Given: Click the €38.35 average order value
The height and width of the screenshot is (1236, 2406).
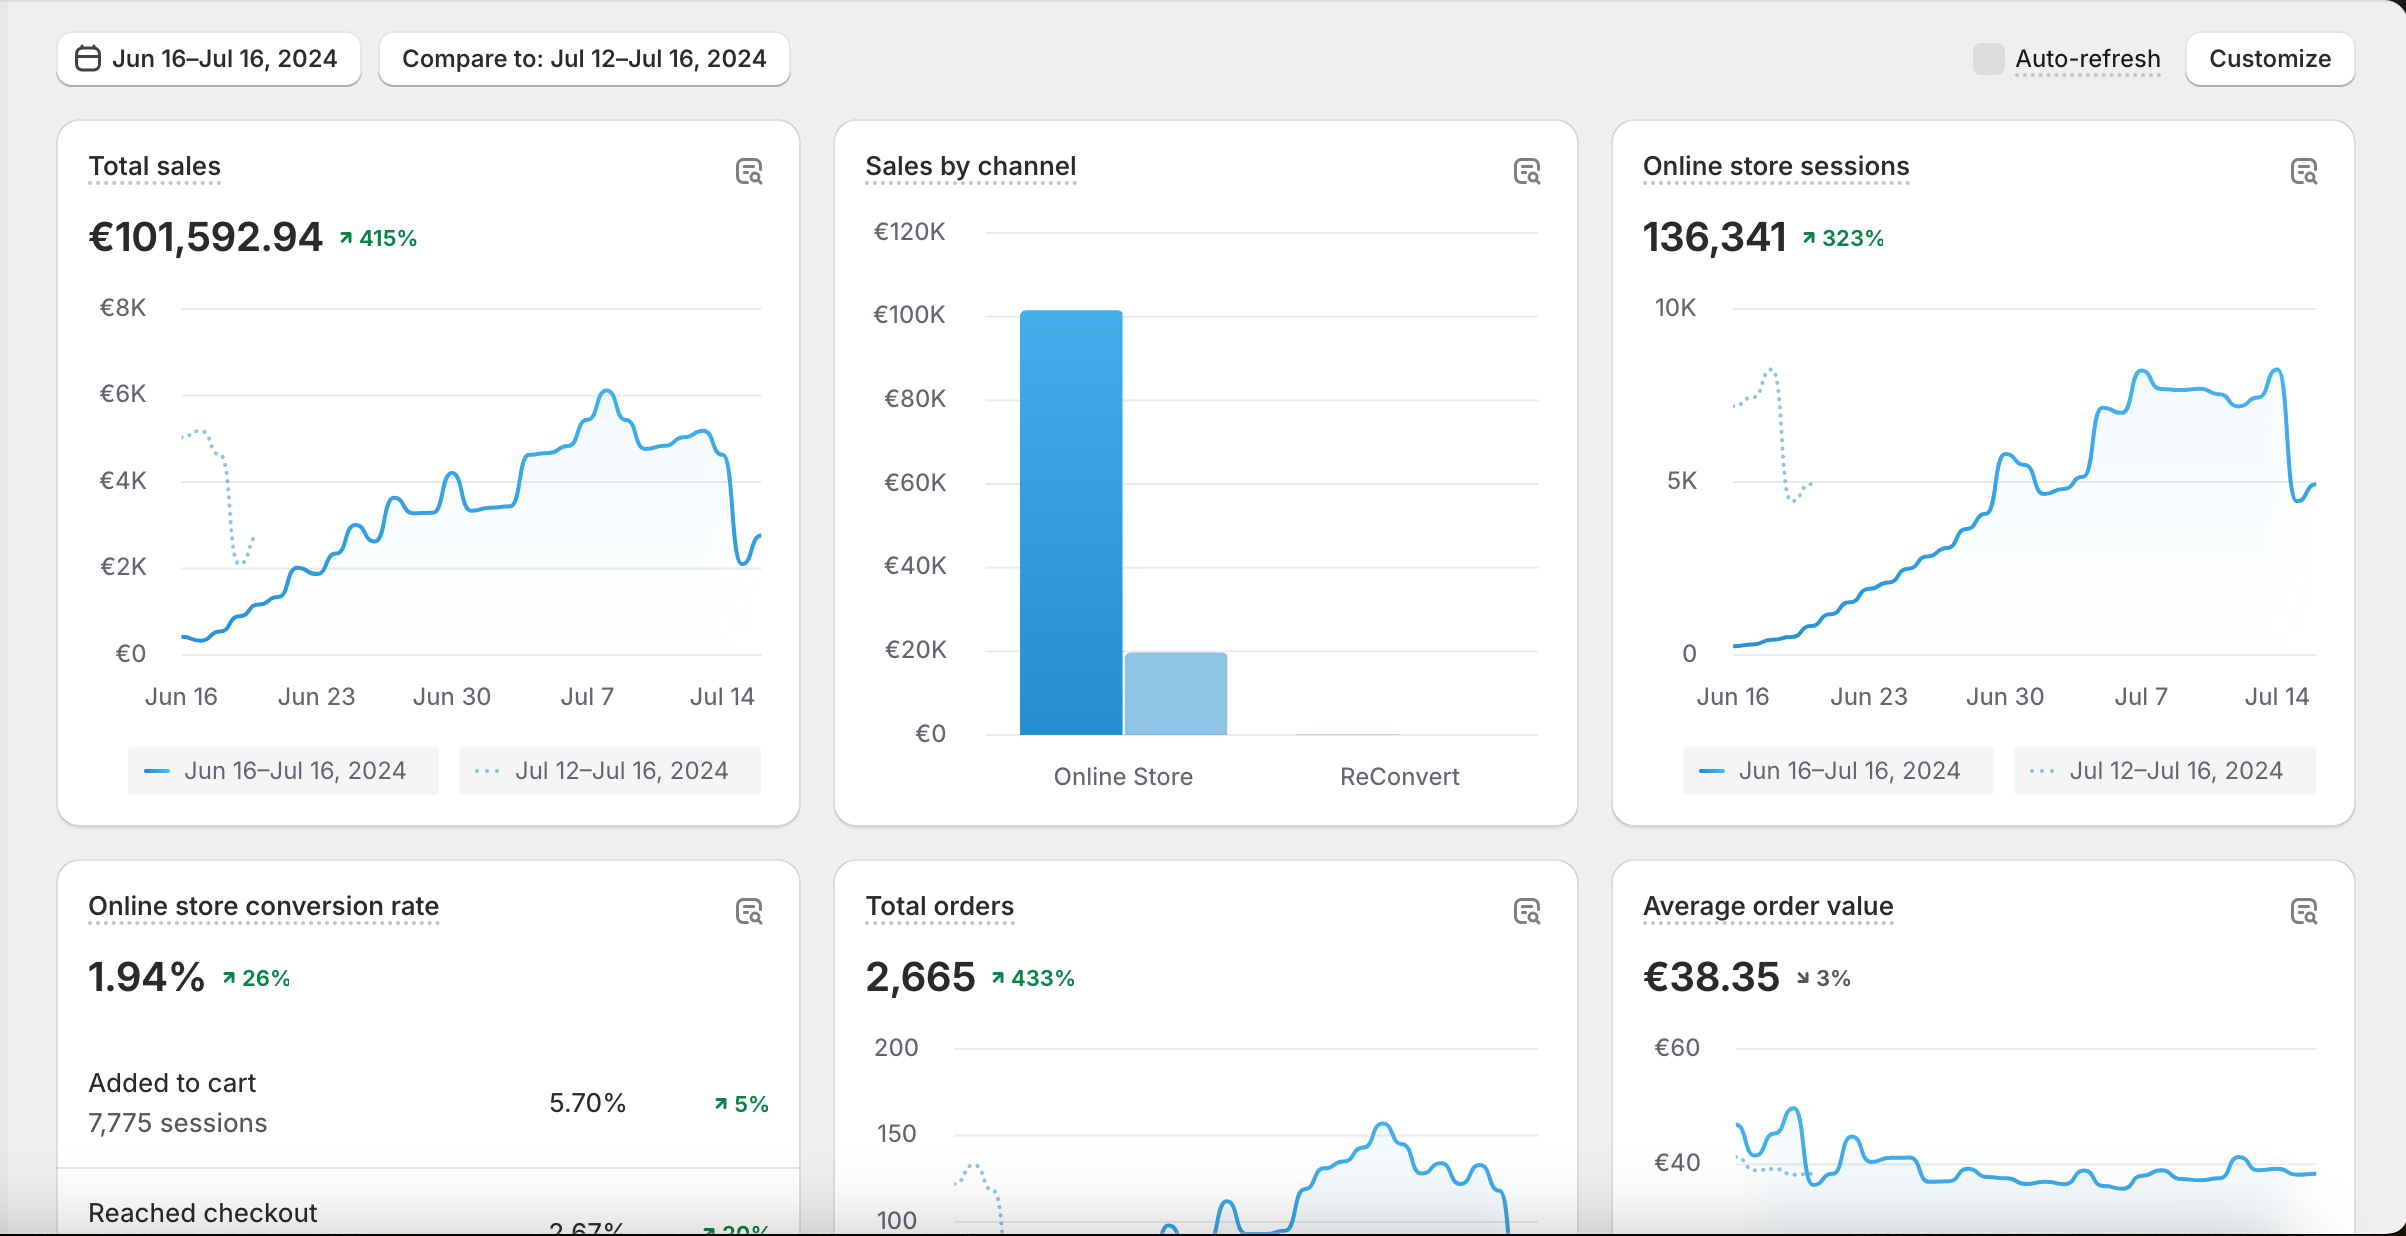Looking at the screenshot, I should tap(1711, 977).
